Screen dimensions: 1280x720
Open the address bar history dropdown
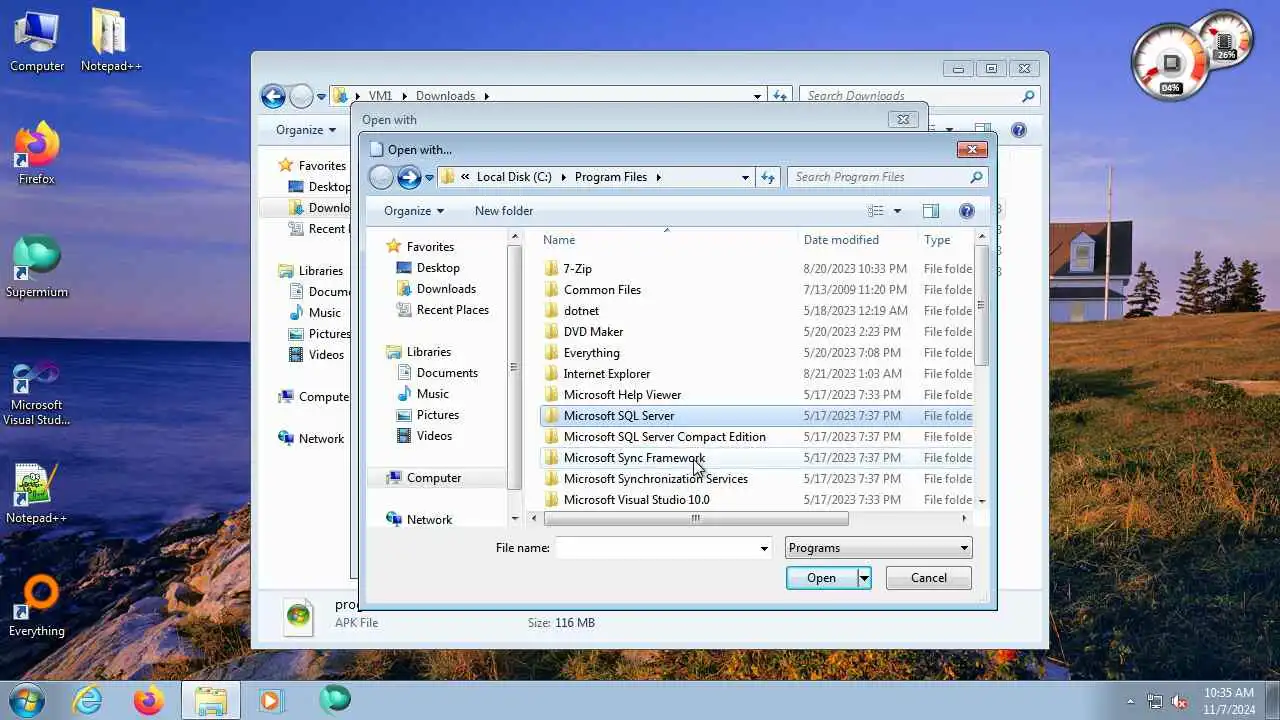pos(745,177)
